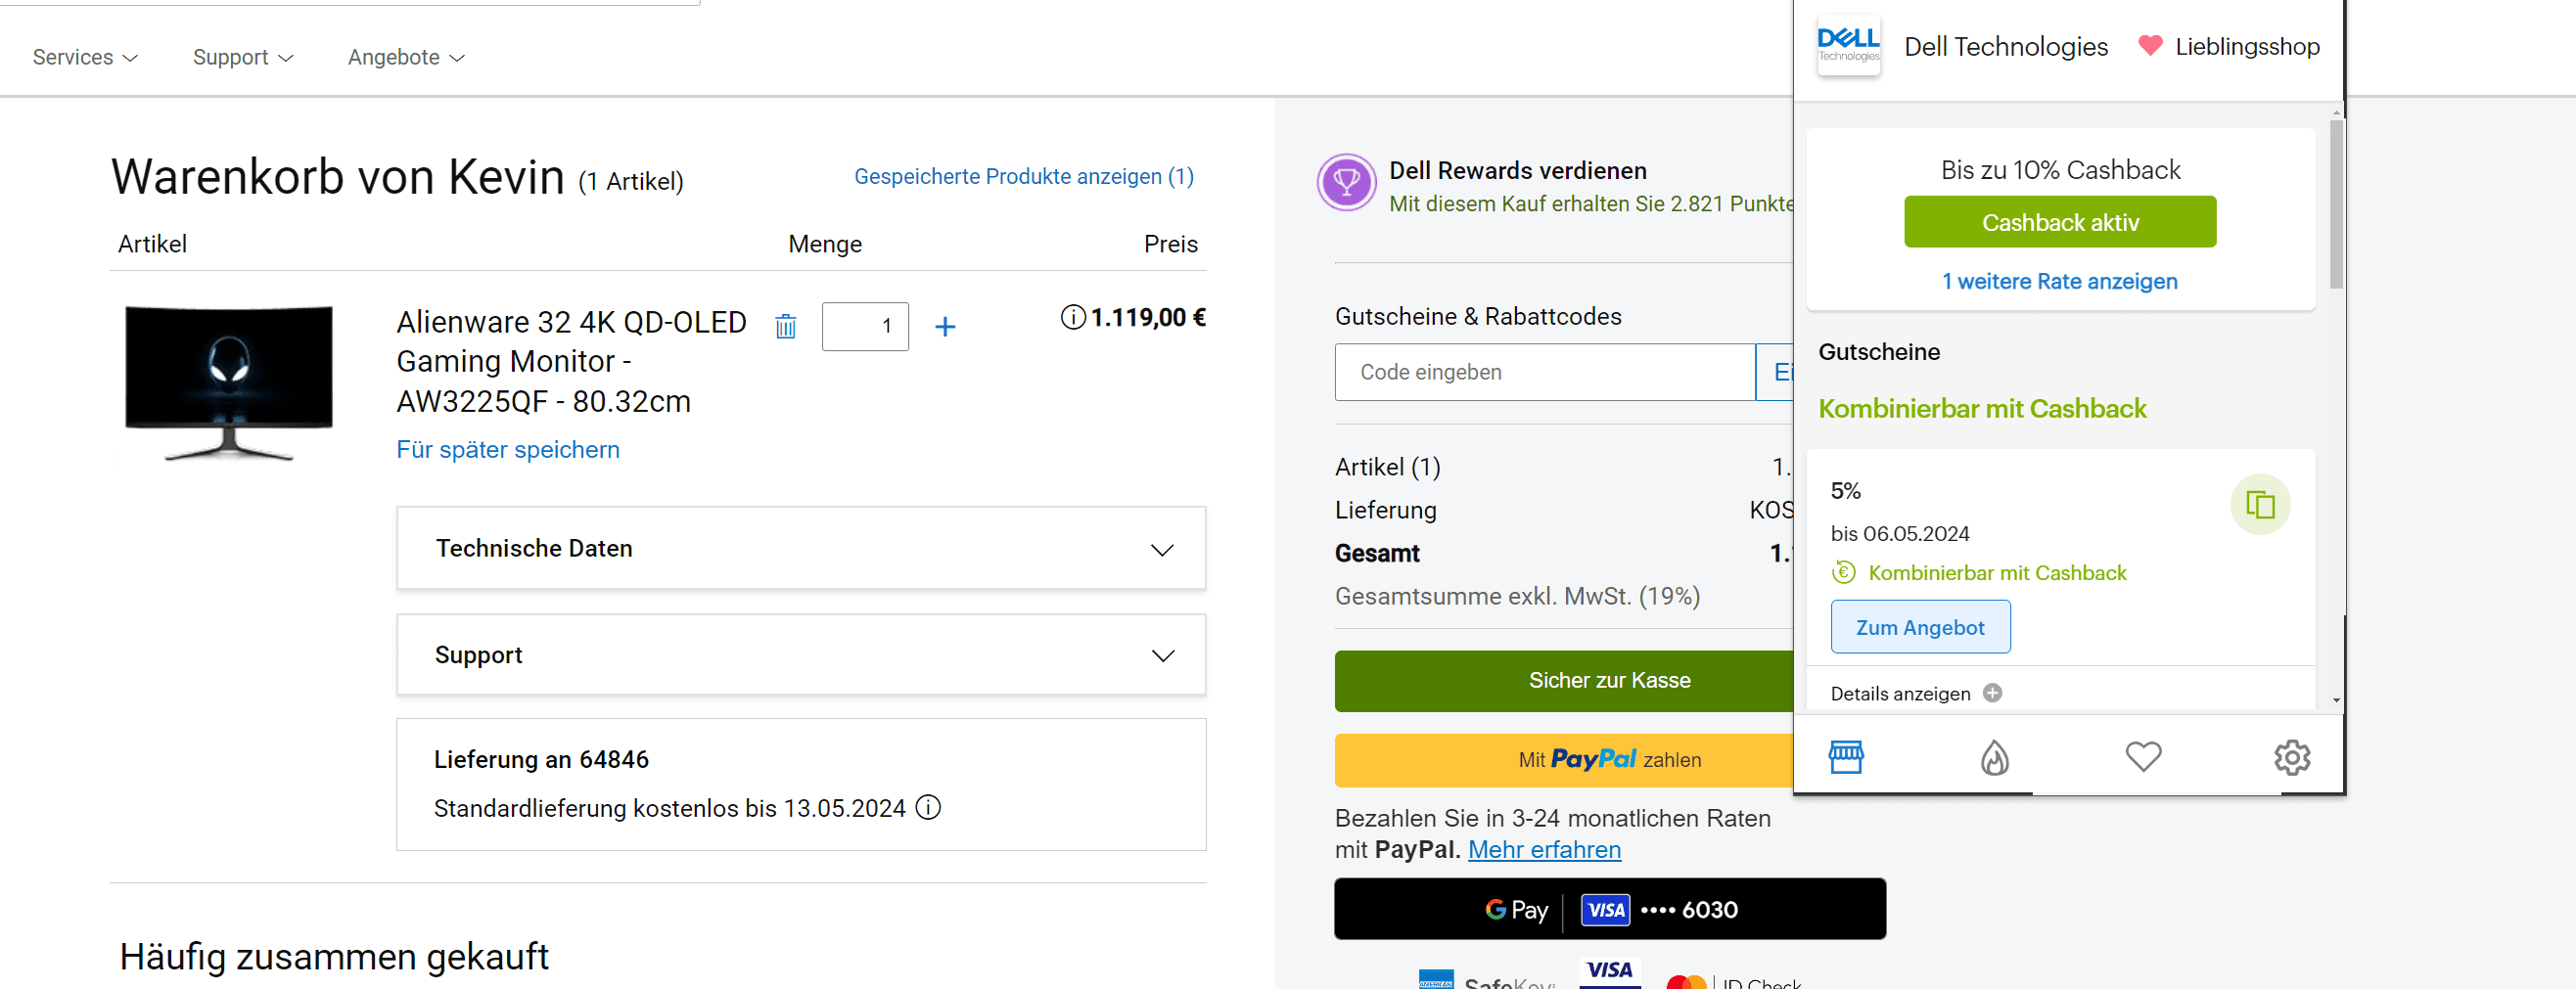
Task: Copy the 5% coupon code
Action: pos(2260,504)
